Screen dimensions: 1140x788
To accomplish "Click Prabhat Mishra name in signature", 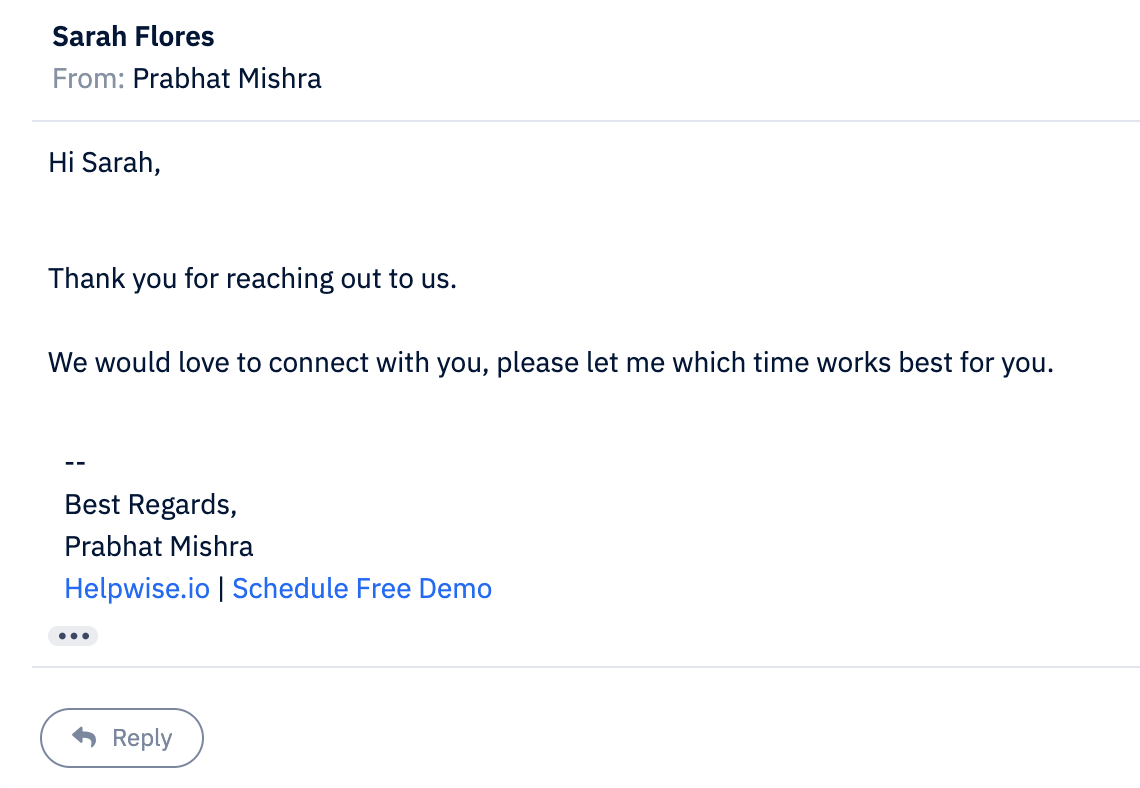I will tap(158, 546).
